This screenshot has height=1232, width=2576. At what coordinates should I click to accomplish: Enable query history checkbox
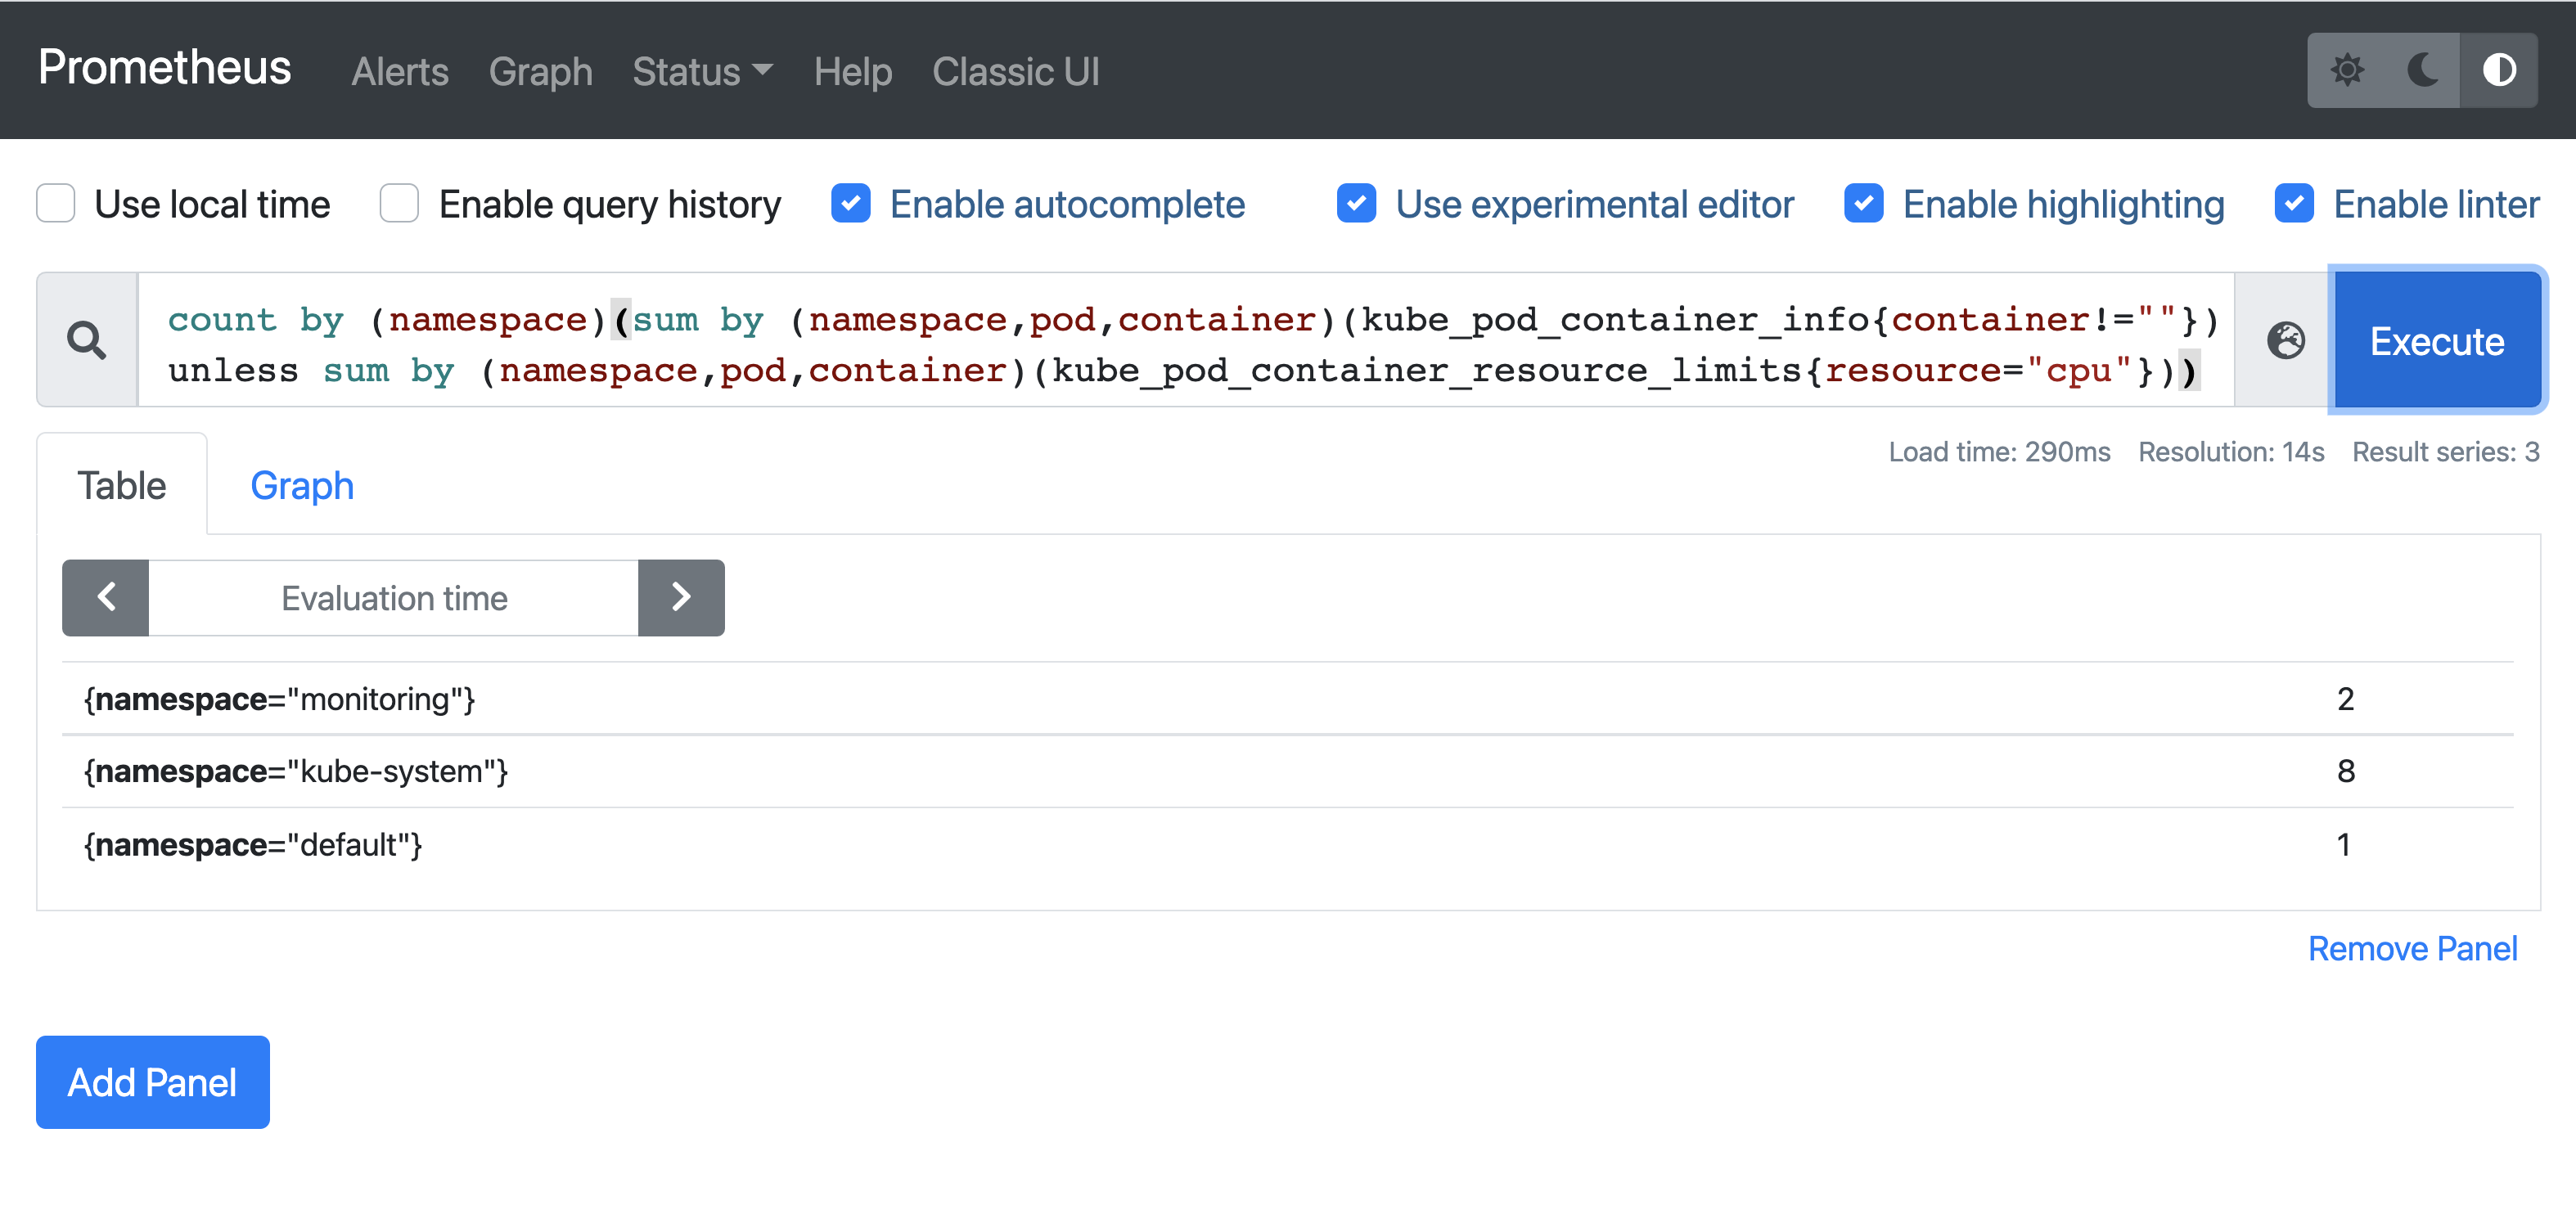pyautogui.click(x=399, y=203)
